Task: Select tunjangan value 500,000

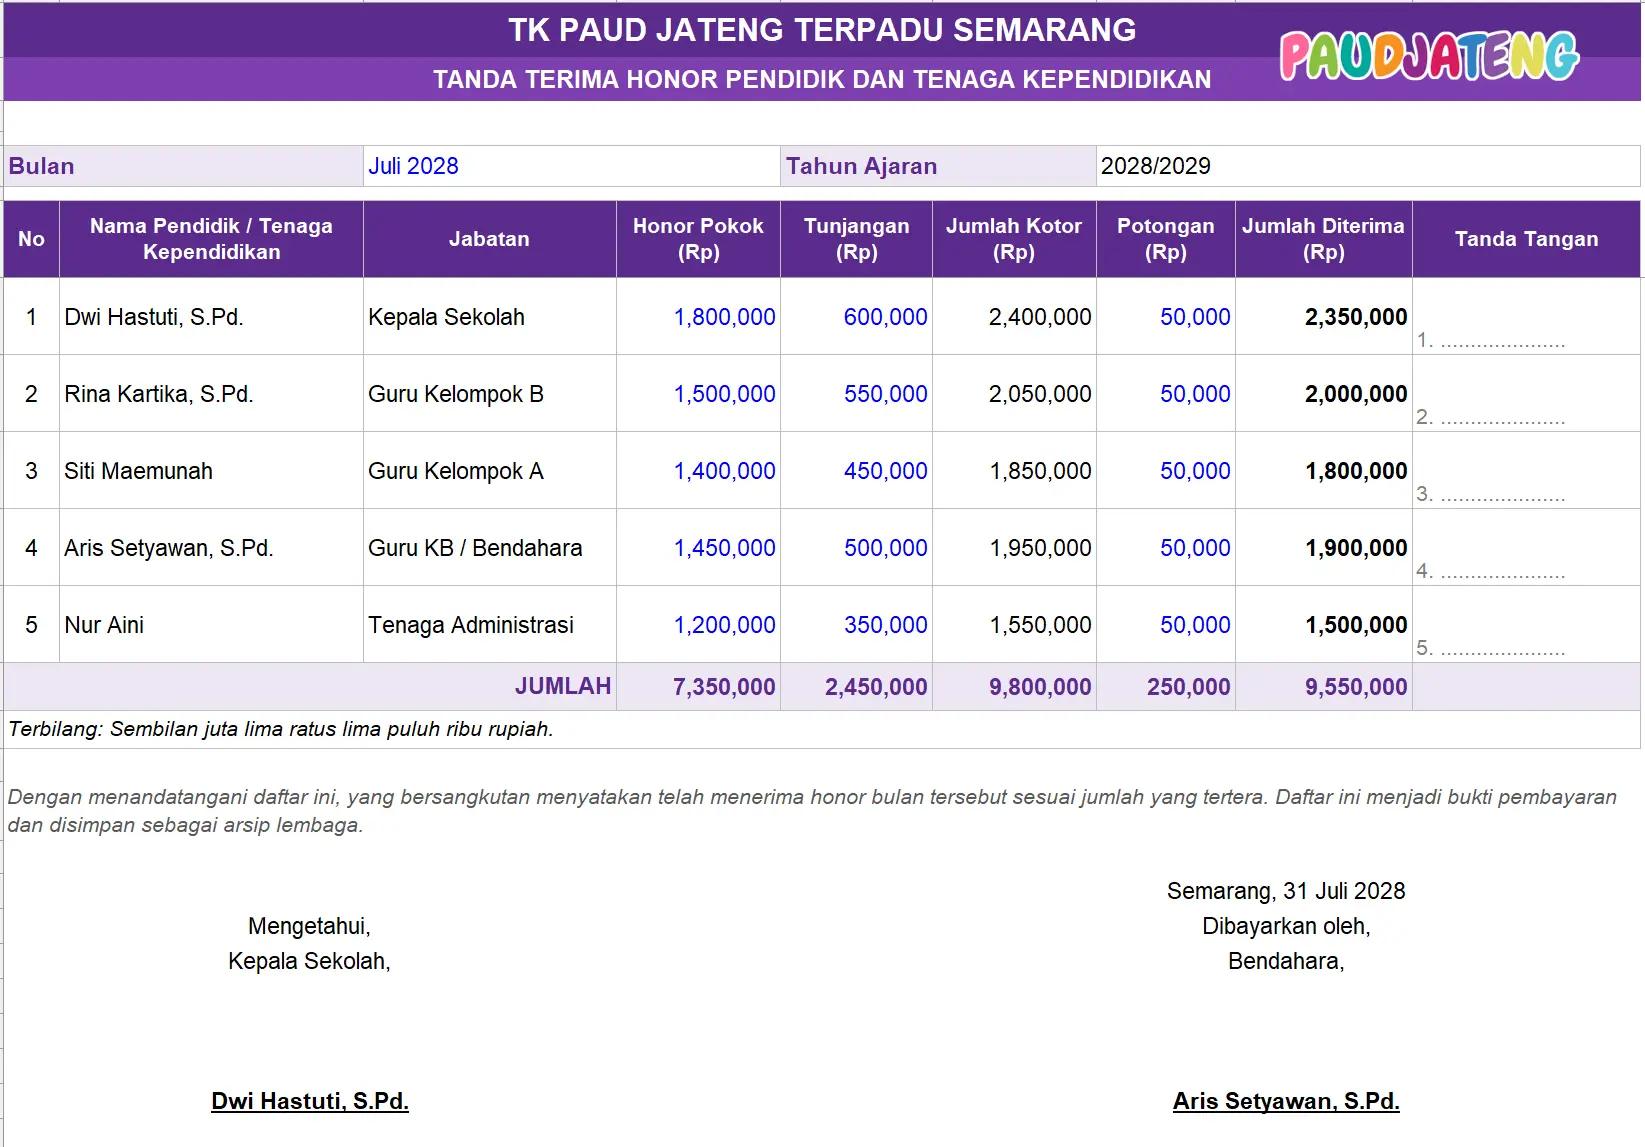Action: 856,548
